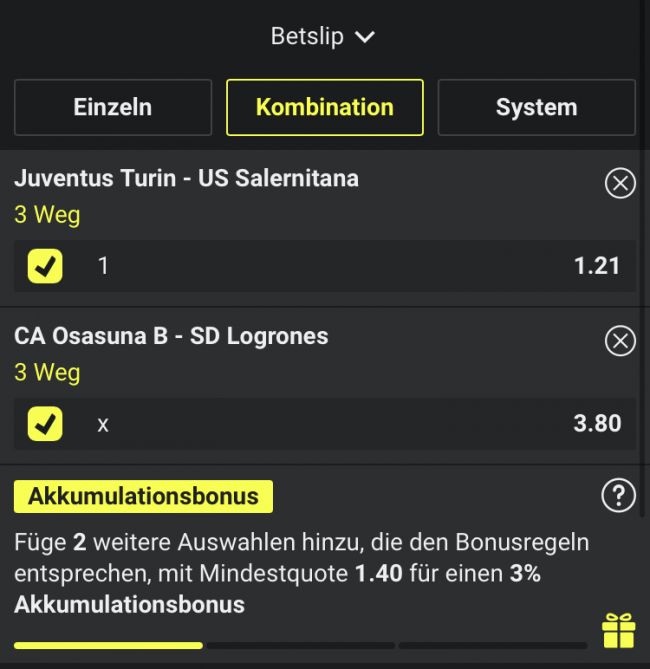The image size is (650, 669).
Task: Remove the Juventus Turin bet with X icon
Action: tap(620, 183)
